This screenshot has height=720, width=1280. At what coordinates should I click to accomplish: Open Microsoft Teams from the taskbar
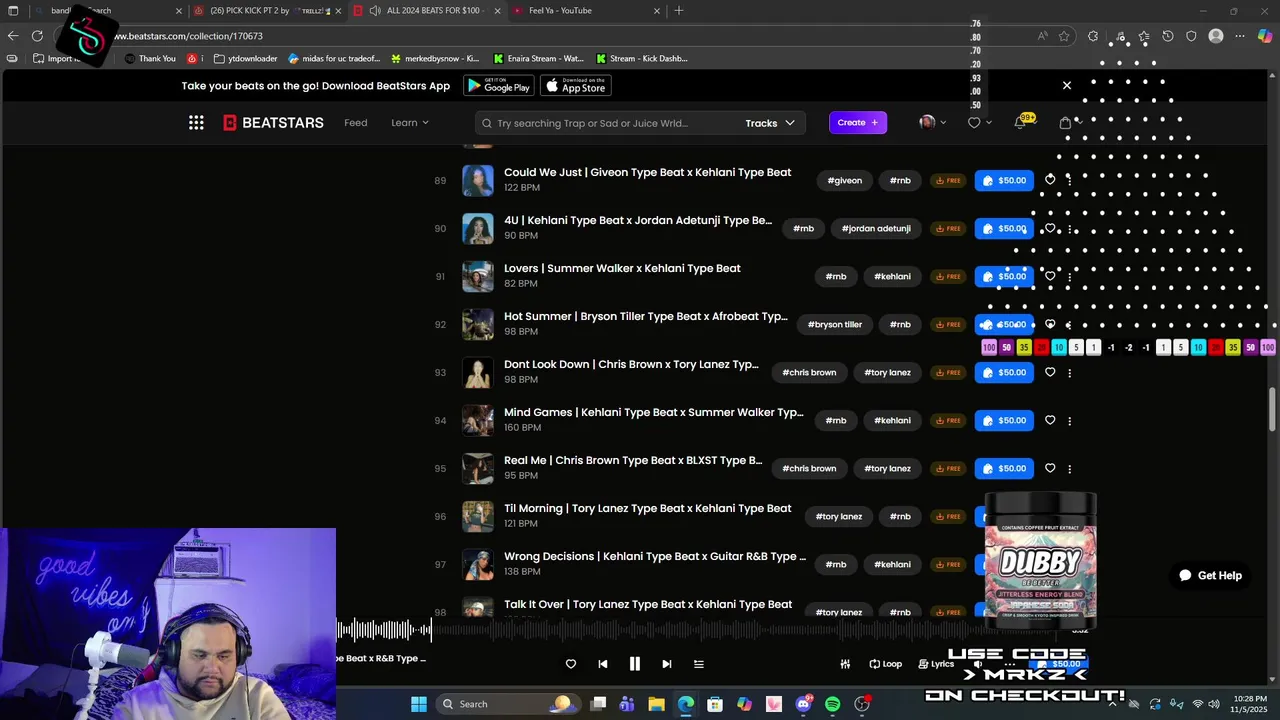[x=627, y=704]
